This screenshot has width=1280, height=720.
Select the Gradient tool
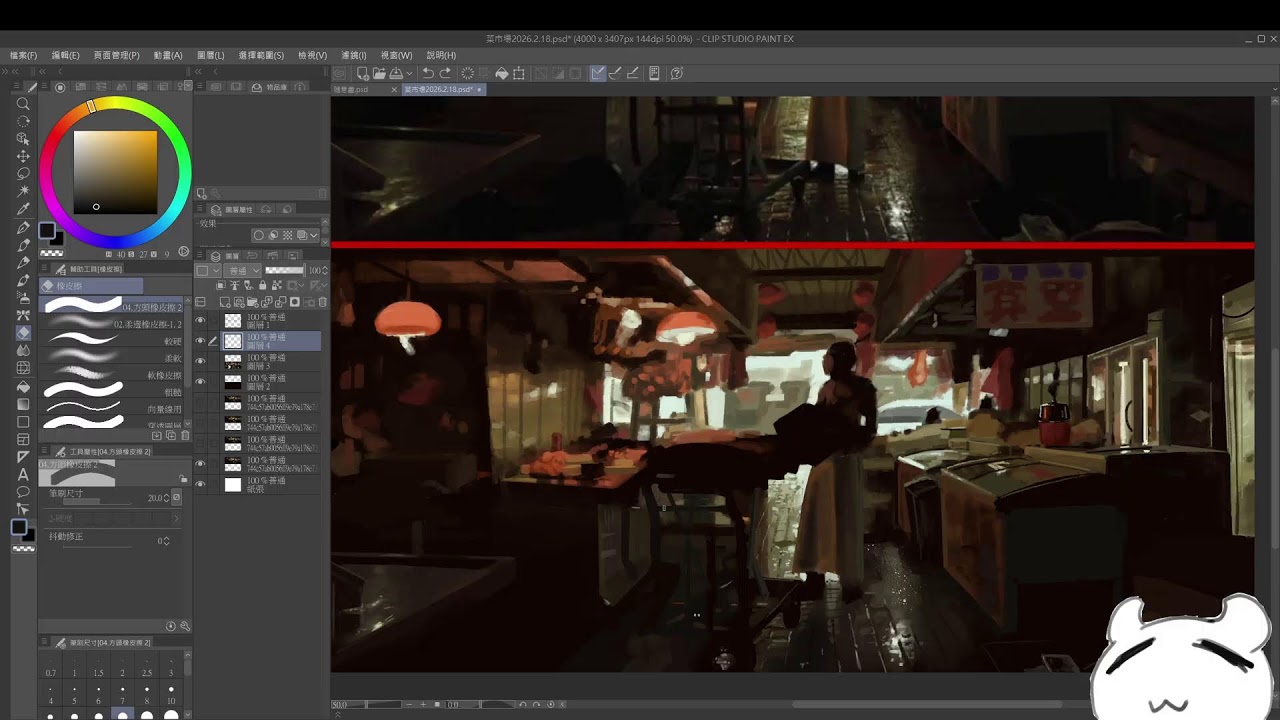tap(23, 403)
